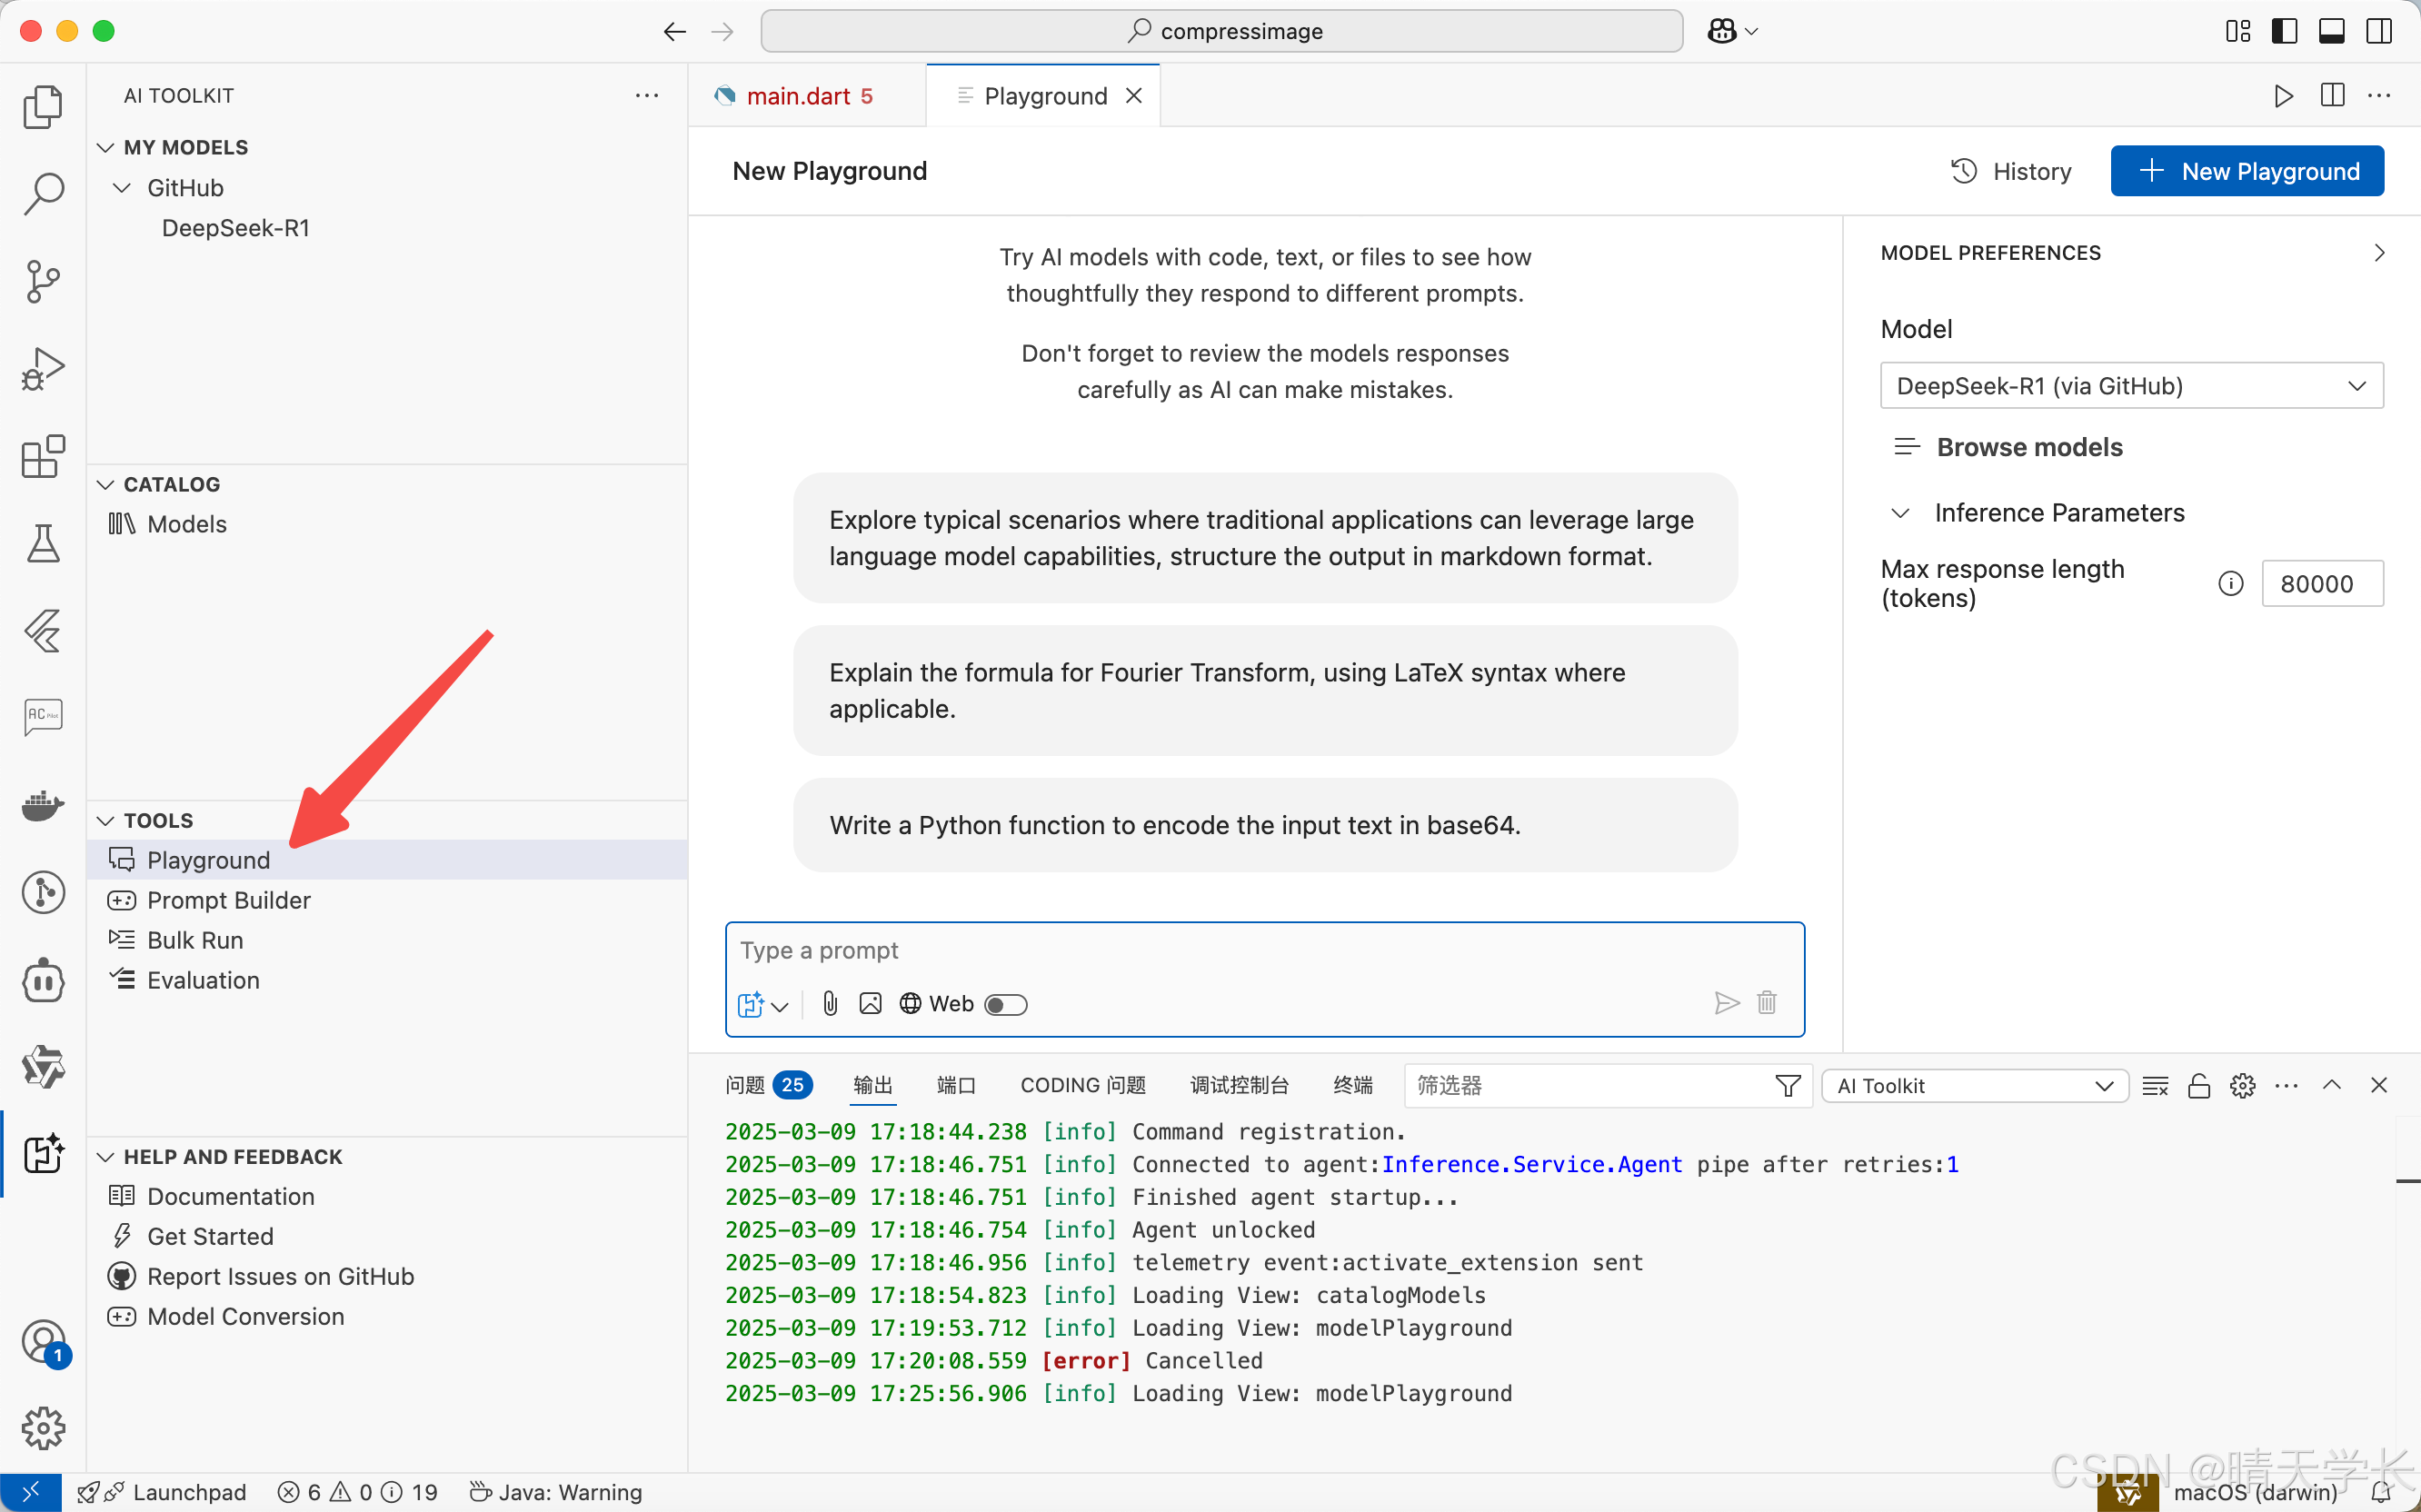
Task: Clear output with the list-clear icon
Action: click(2155, 1086)
